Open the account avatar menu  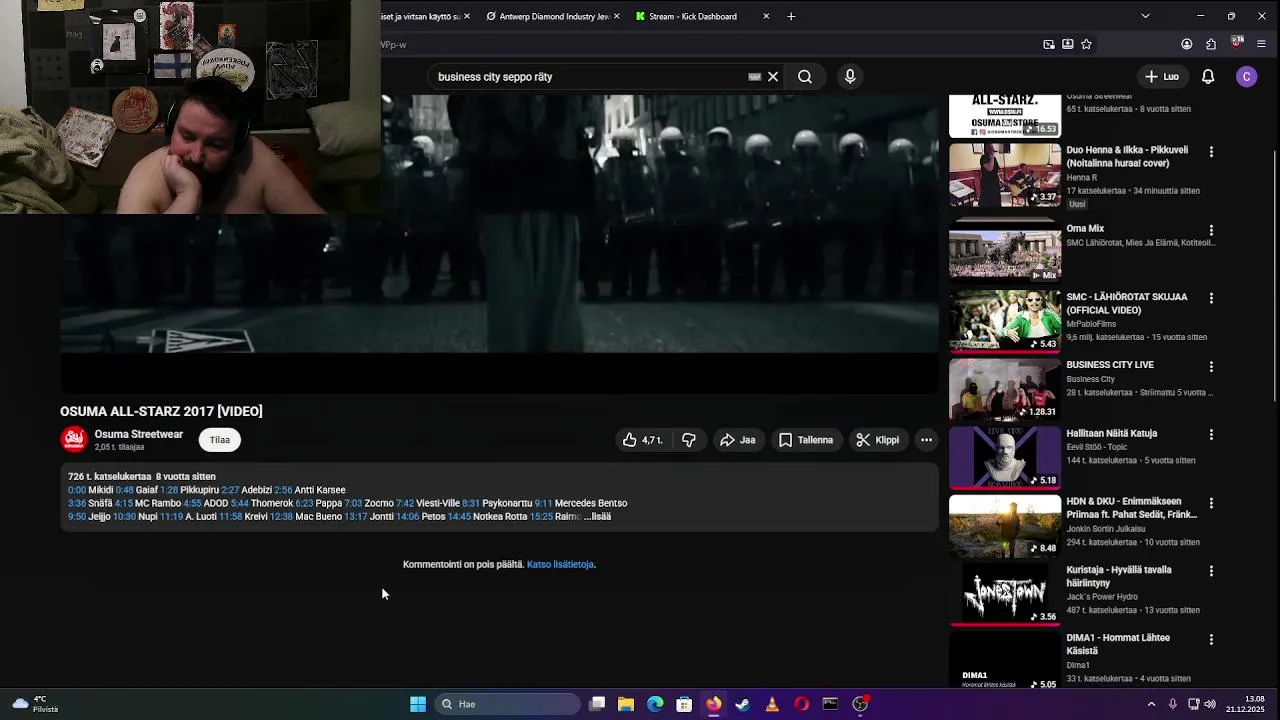(1246, 77)
